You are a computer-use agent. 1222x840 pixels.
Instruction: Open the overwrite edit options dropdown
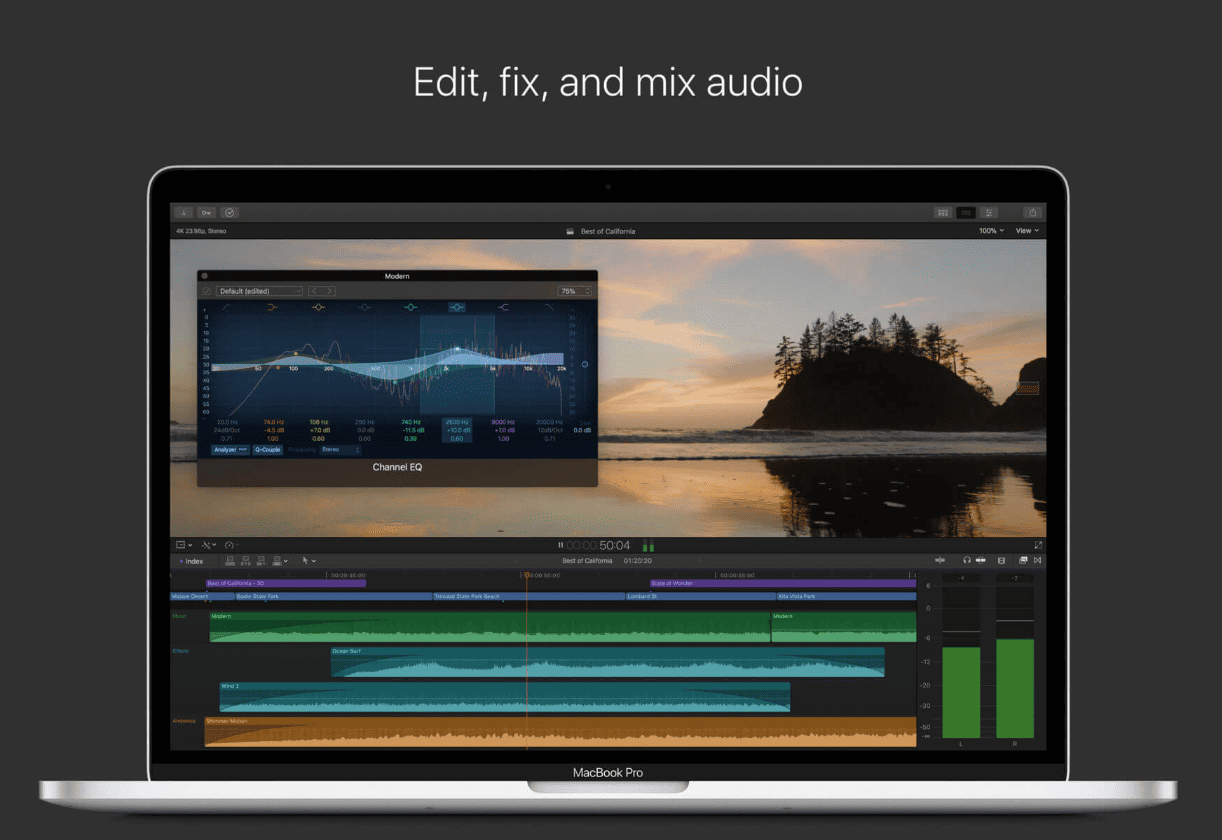tap(279, 561)
